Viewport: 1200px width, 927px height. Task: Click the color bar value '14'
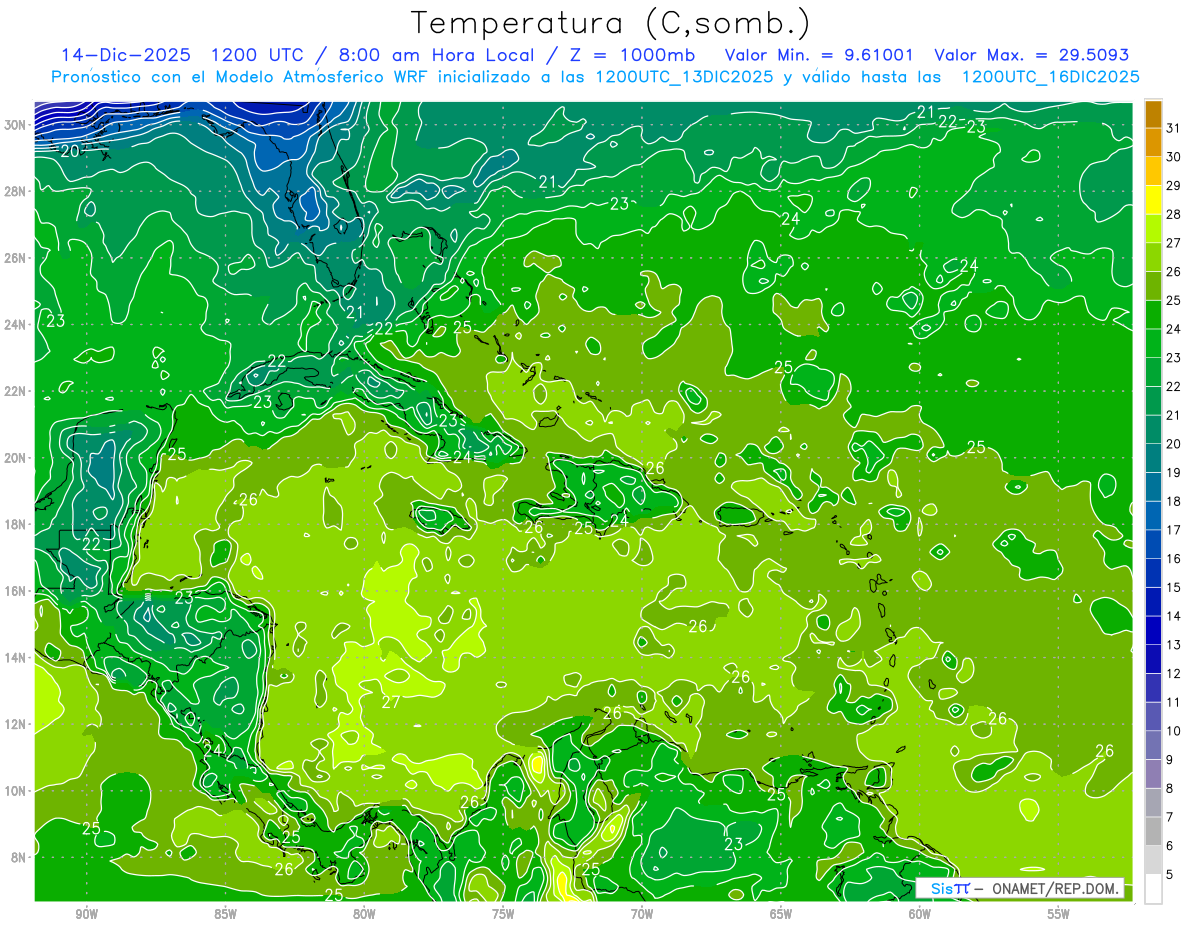[1174, 616]
